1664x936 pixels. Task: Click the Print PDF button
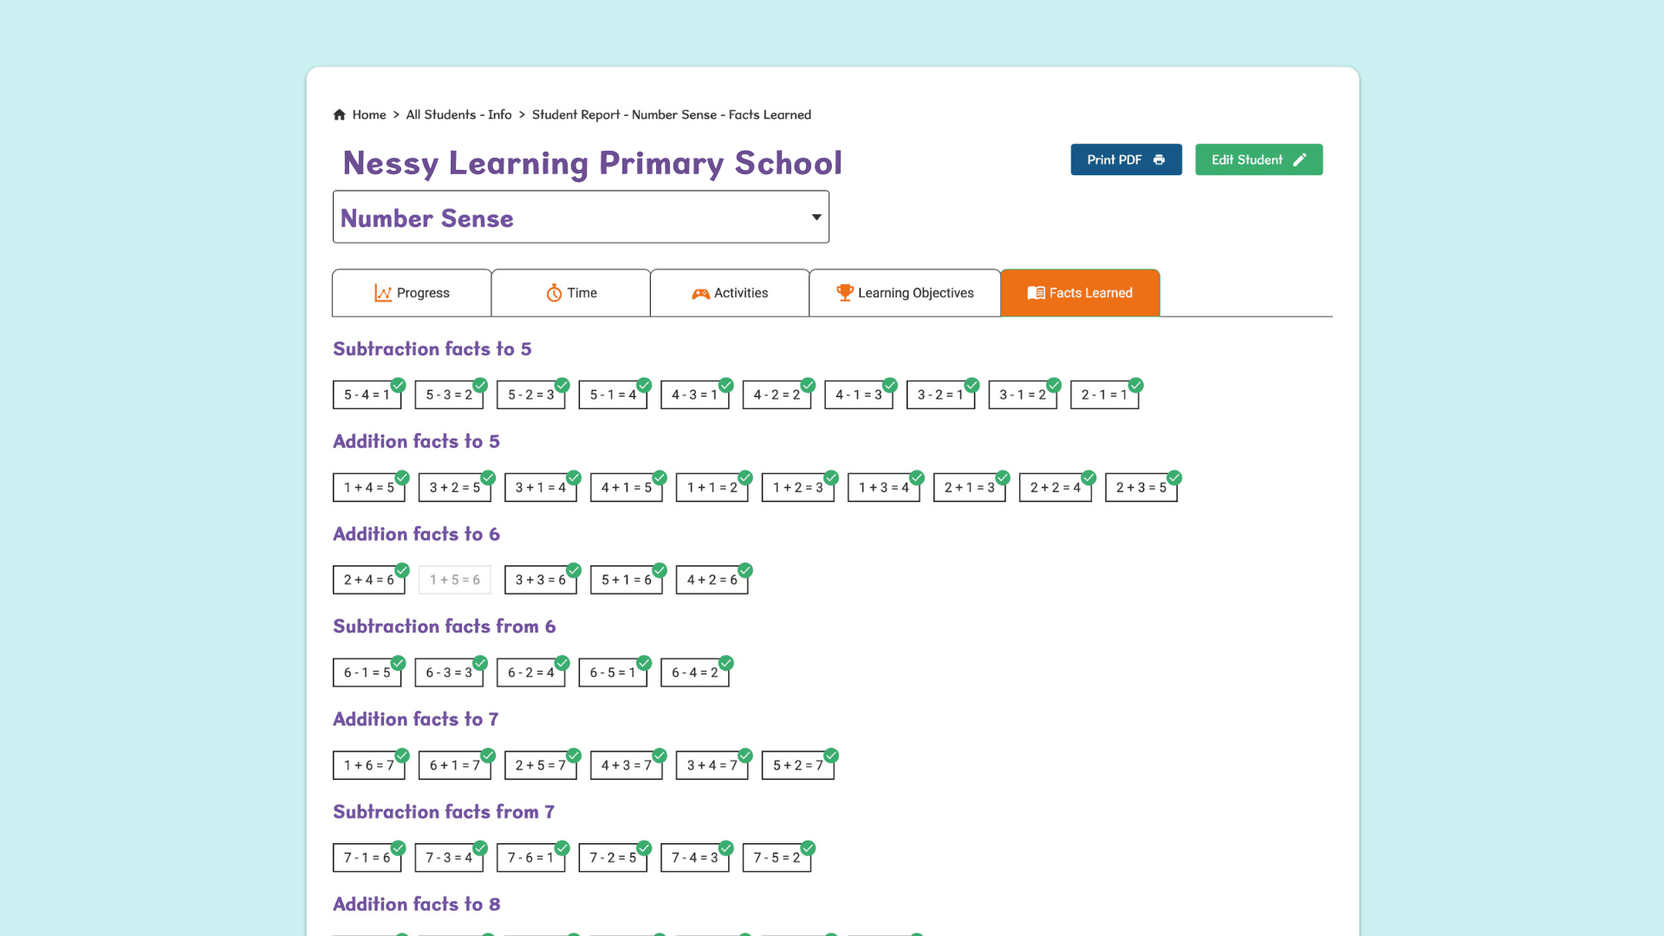1126,160
